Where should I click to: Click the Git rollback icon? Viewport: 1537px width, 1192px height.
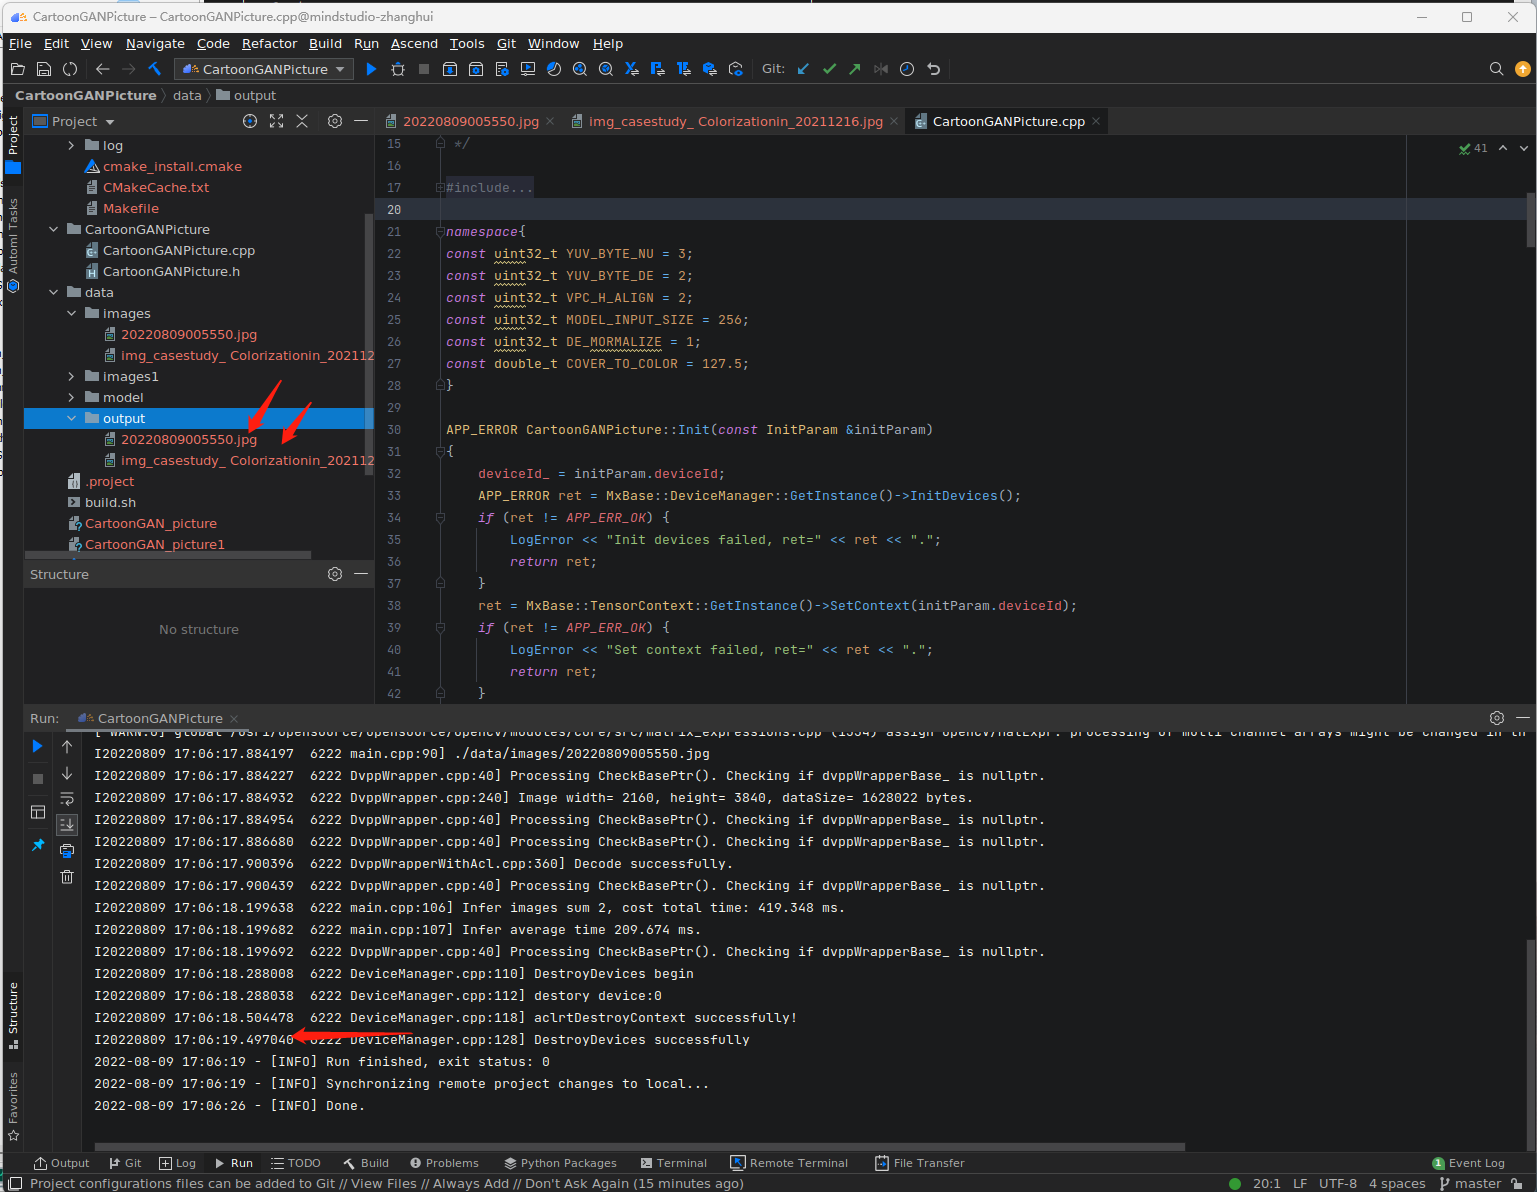coord(934,69)
